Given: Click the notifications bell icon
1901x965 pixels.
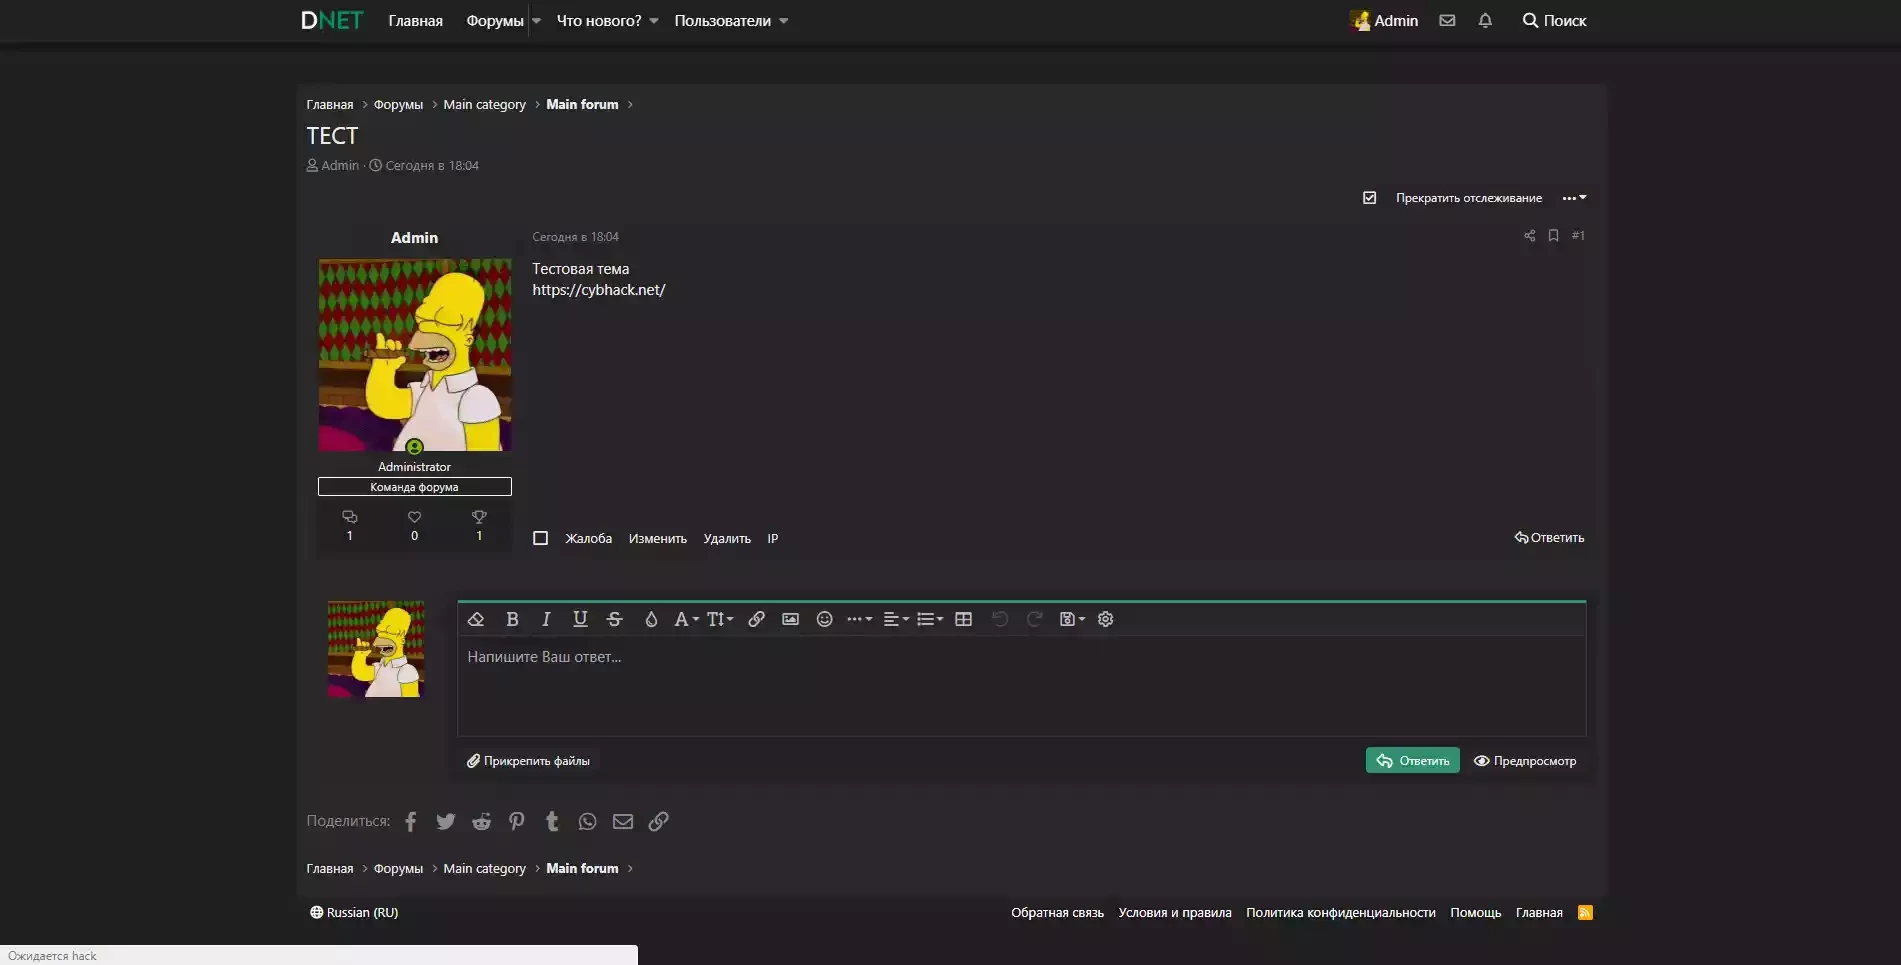Looking at the screenshot, I should 1485,20.
